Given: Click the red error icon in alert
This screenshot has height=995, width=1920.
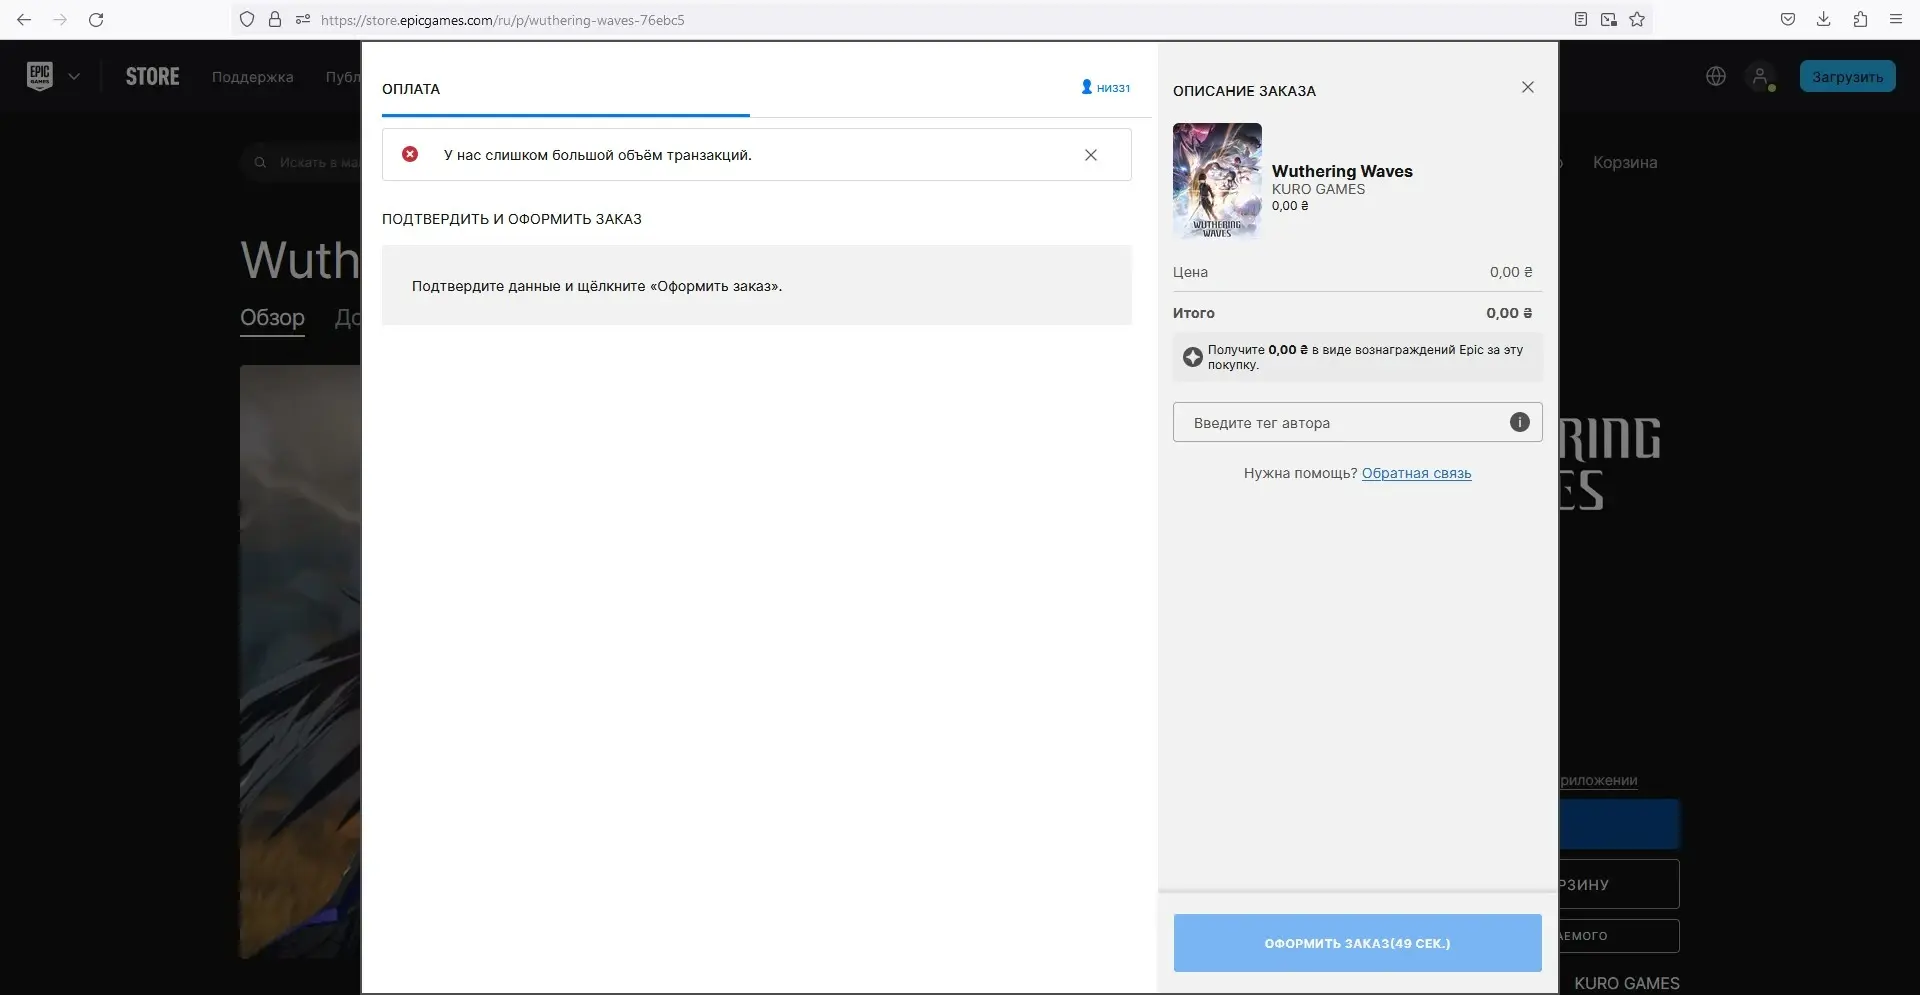Looking at the screenshot, I should coord(410,154).
